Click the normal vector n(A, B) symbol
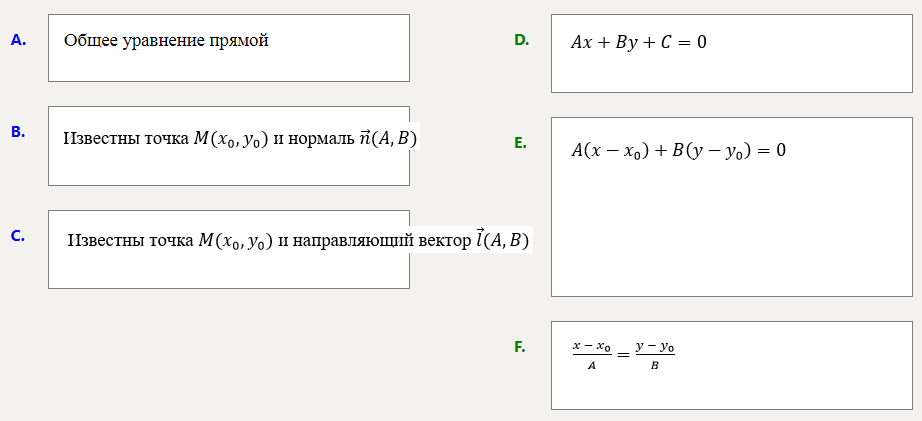This screenshot has width=922, height=421. [387, 138]
